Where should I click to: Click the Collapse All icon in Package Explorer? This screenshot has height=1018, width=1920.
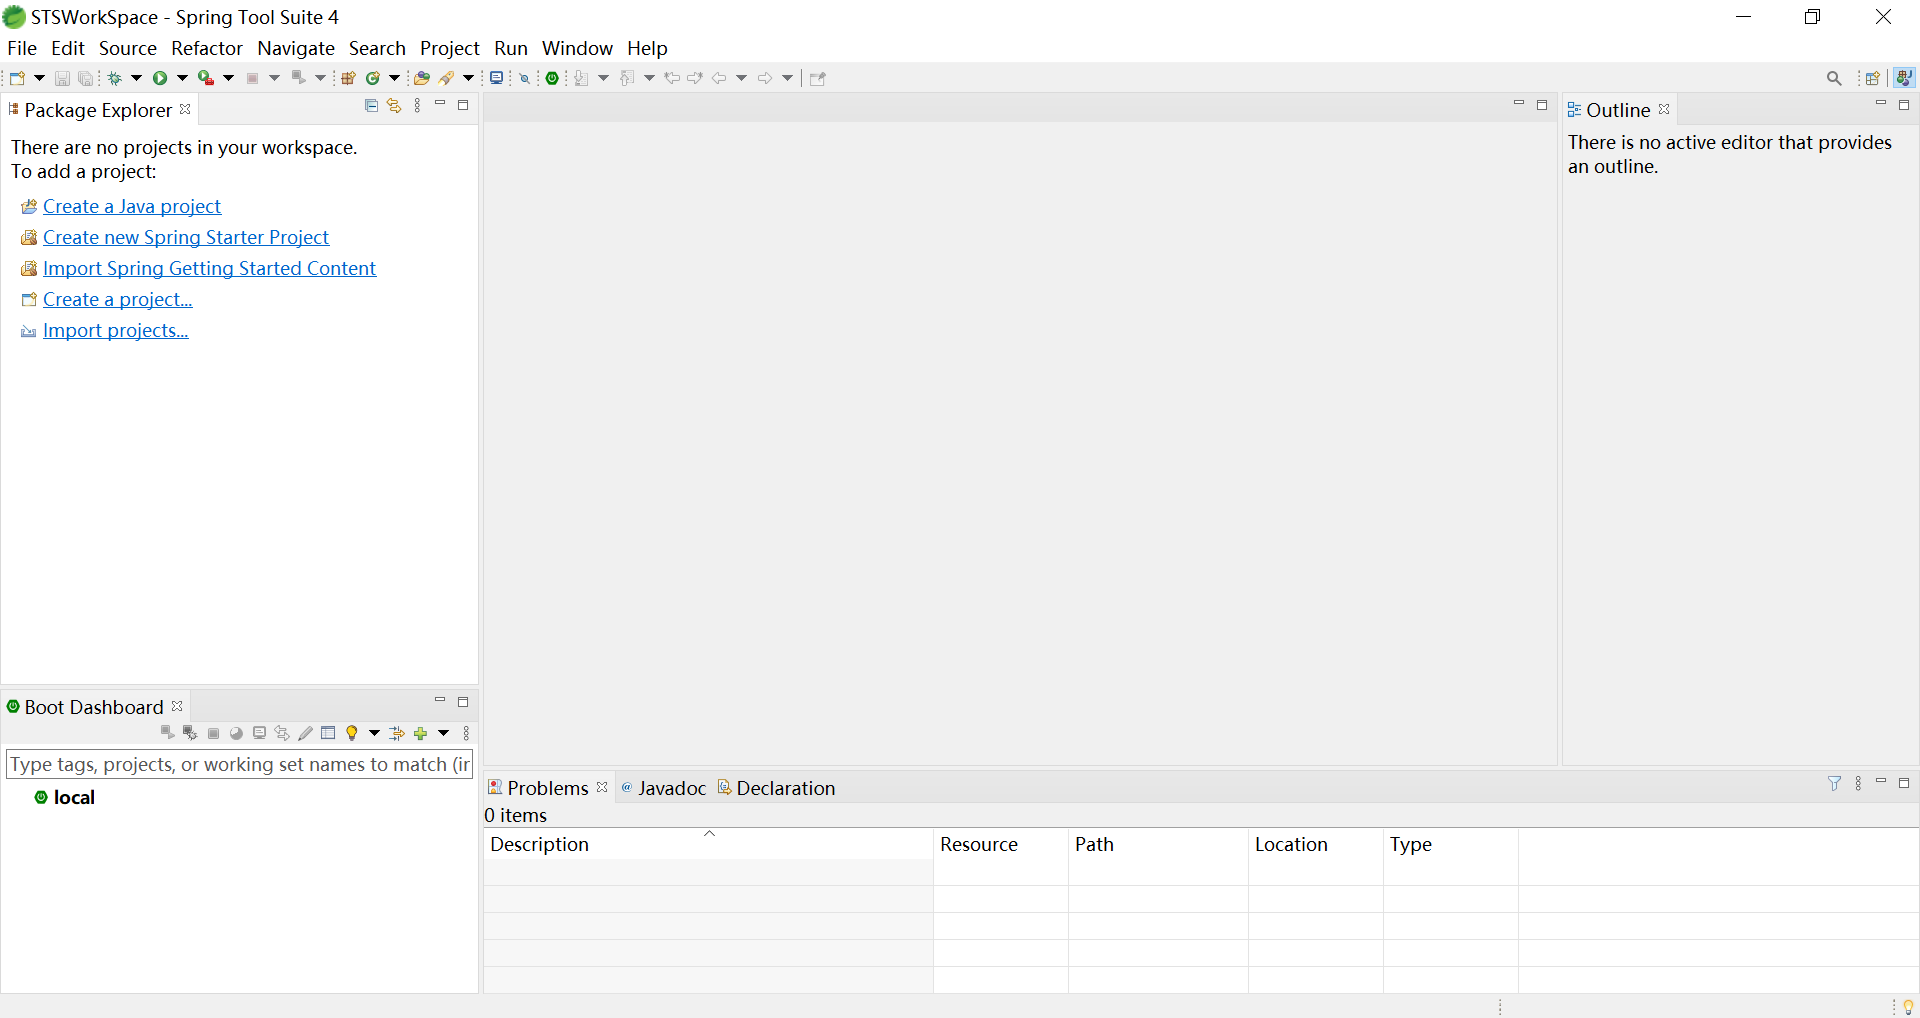[x=371, y=106]
